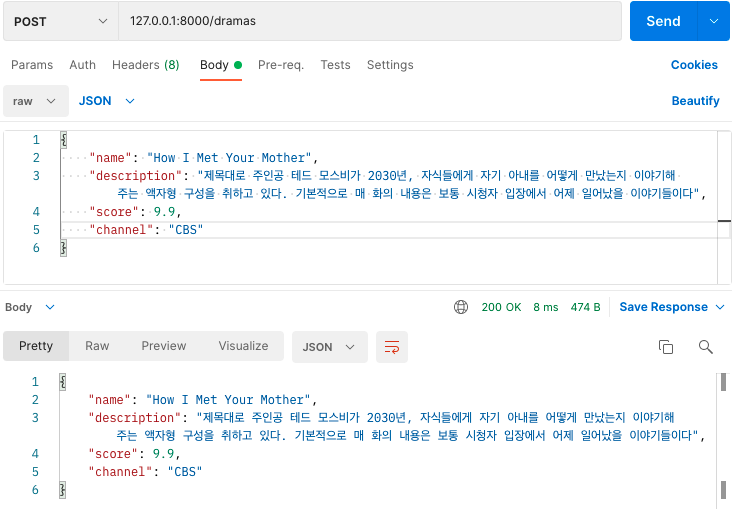The image size is (732, 509).
Task: Select the request Body tab
Action: [x=221, y=65]
